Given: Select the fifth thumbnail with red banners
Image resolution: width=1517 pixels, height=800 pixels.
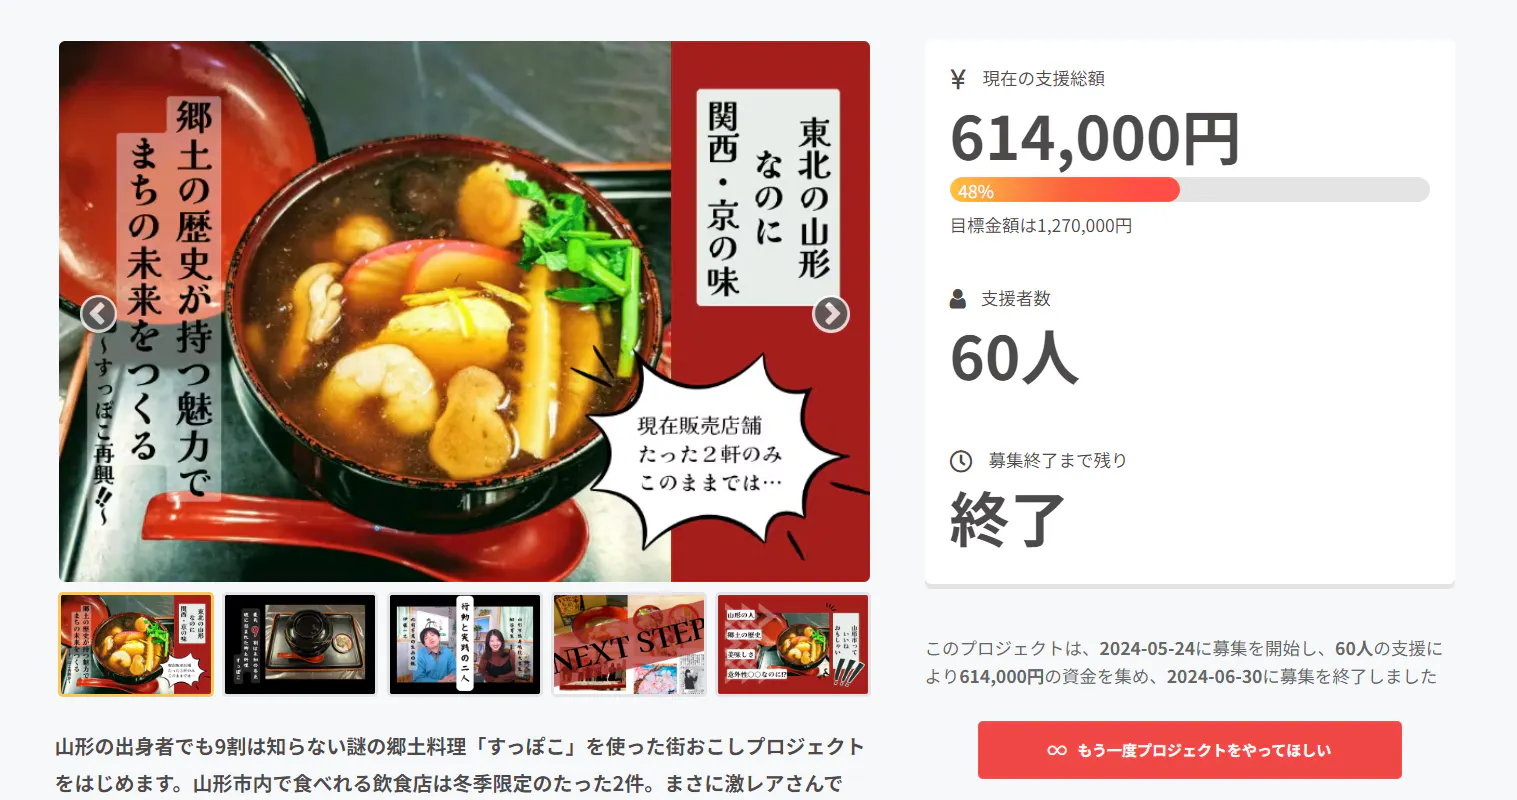Looking at the screenshot, I should (x=793, y=644).
